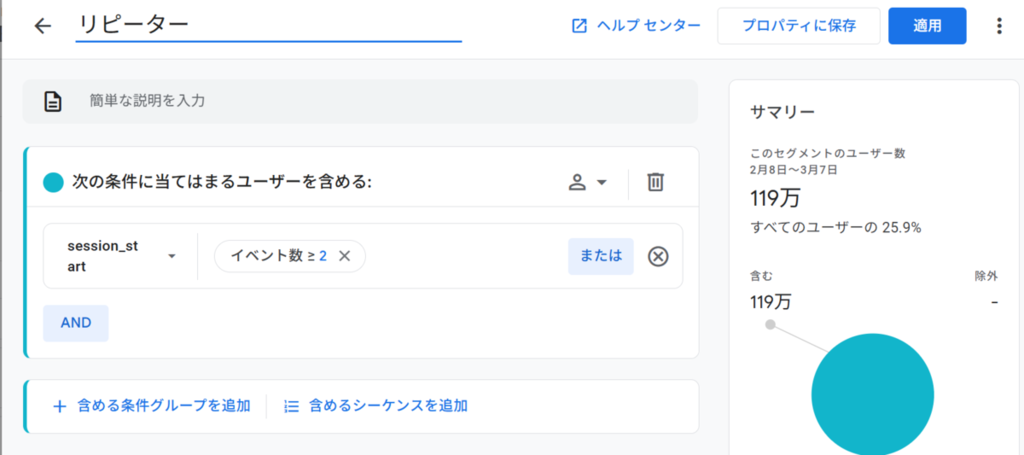Go back with the left arrow icon
Viewport: 1024px width, 455px height.
[42, 25]
